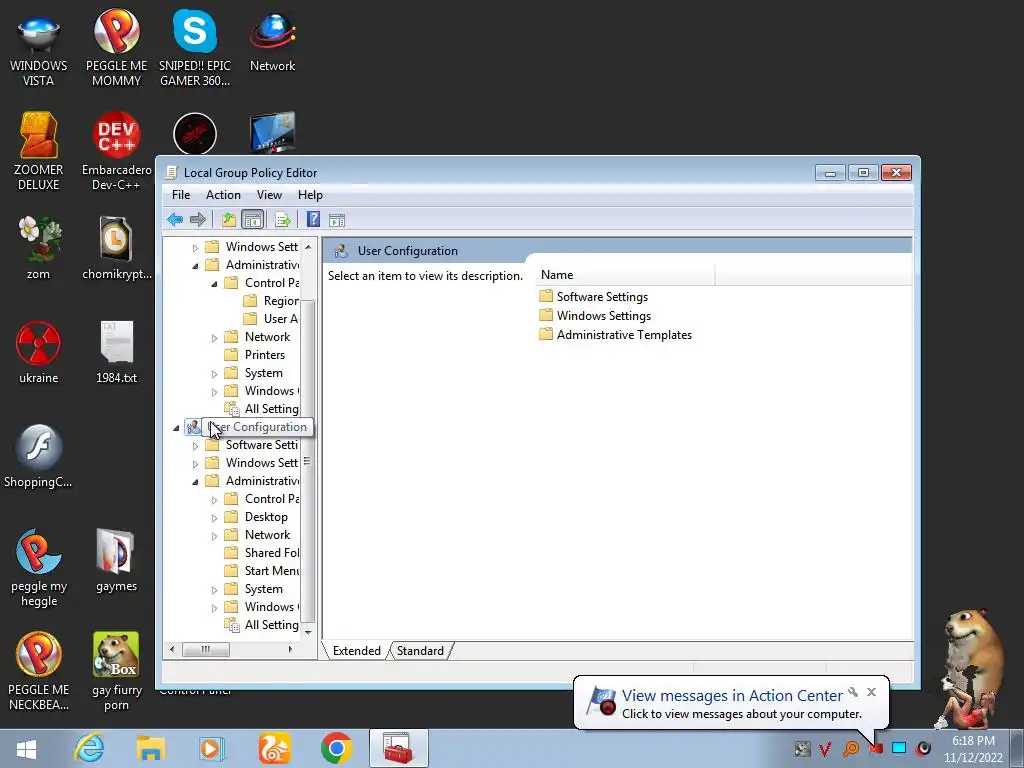Select the ShoppingC... Flash desktop icon
Viewport: 1024px width, 768px height.
click(39, 456)
